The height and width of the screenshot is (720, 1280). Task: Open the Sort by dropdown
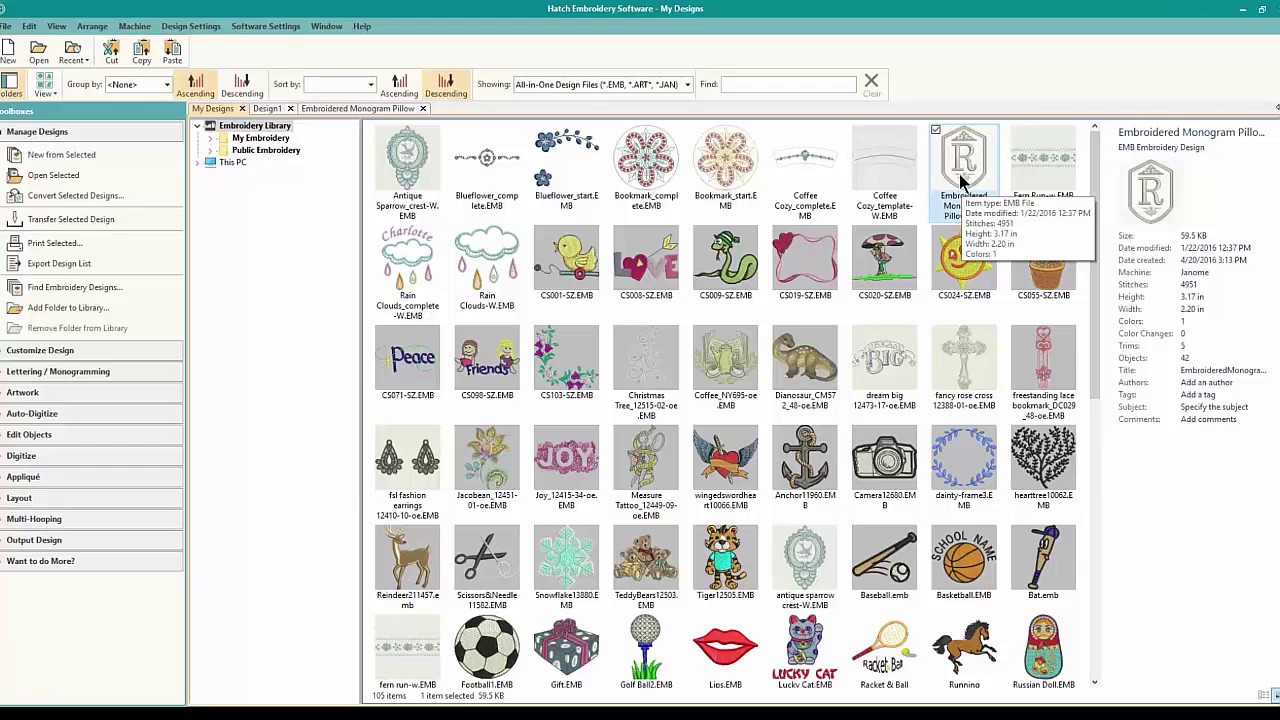371,85
